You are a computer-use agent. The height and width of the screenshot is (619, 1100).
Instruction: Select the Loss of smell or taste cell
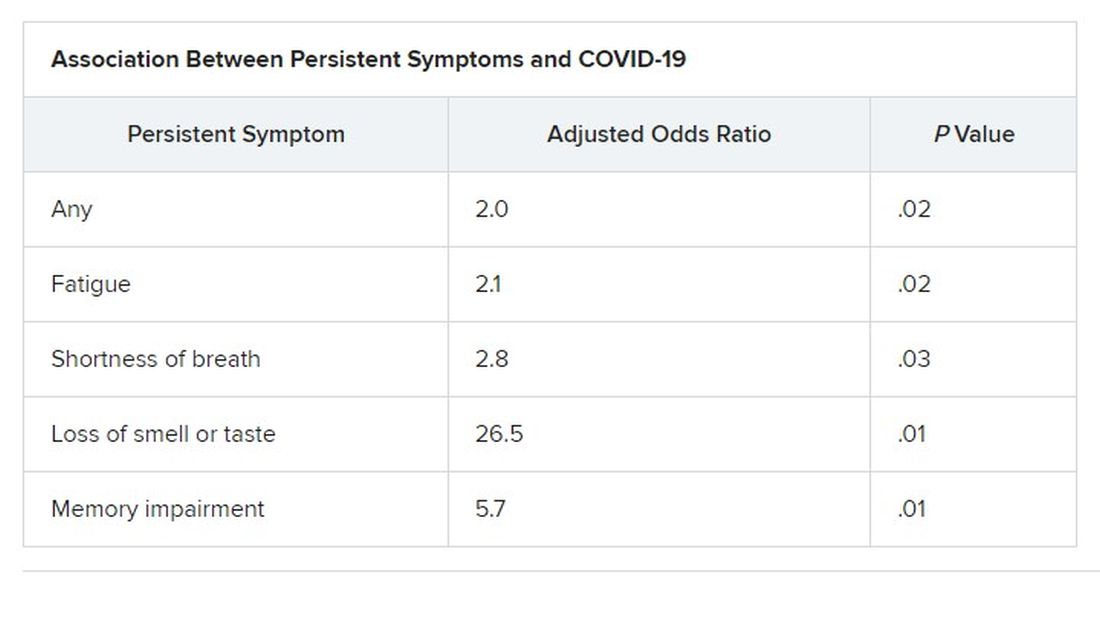point(163,434)
